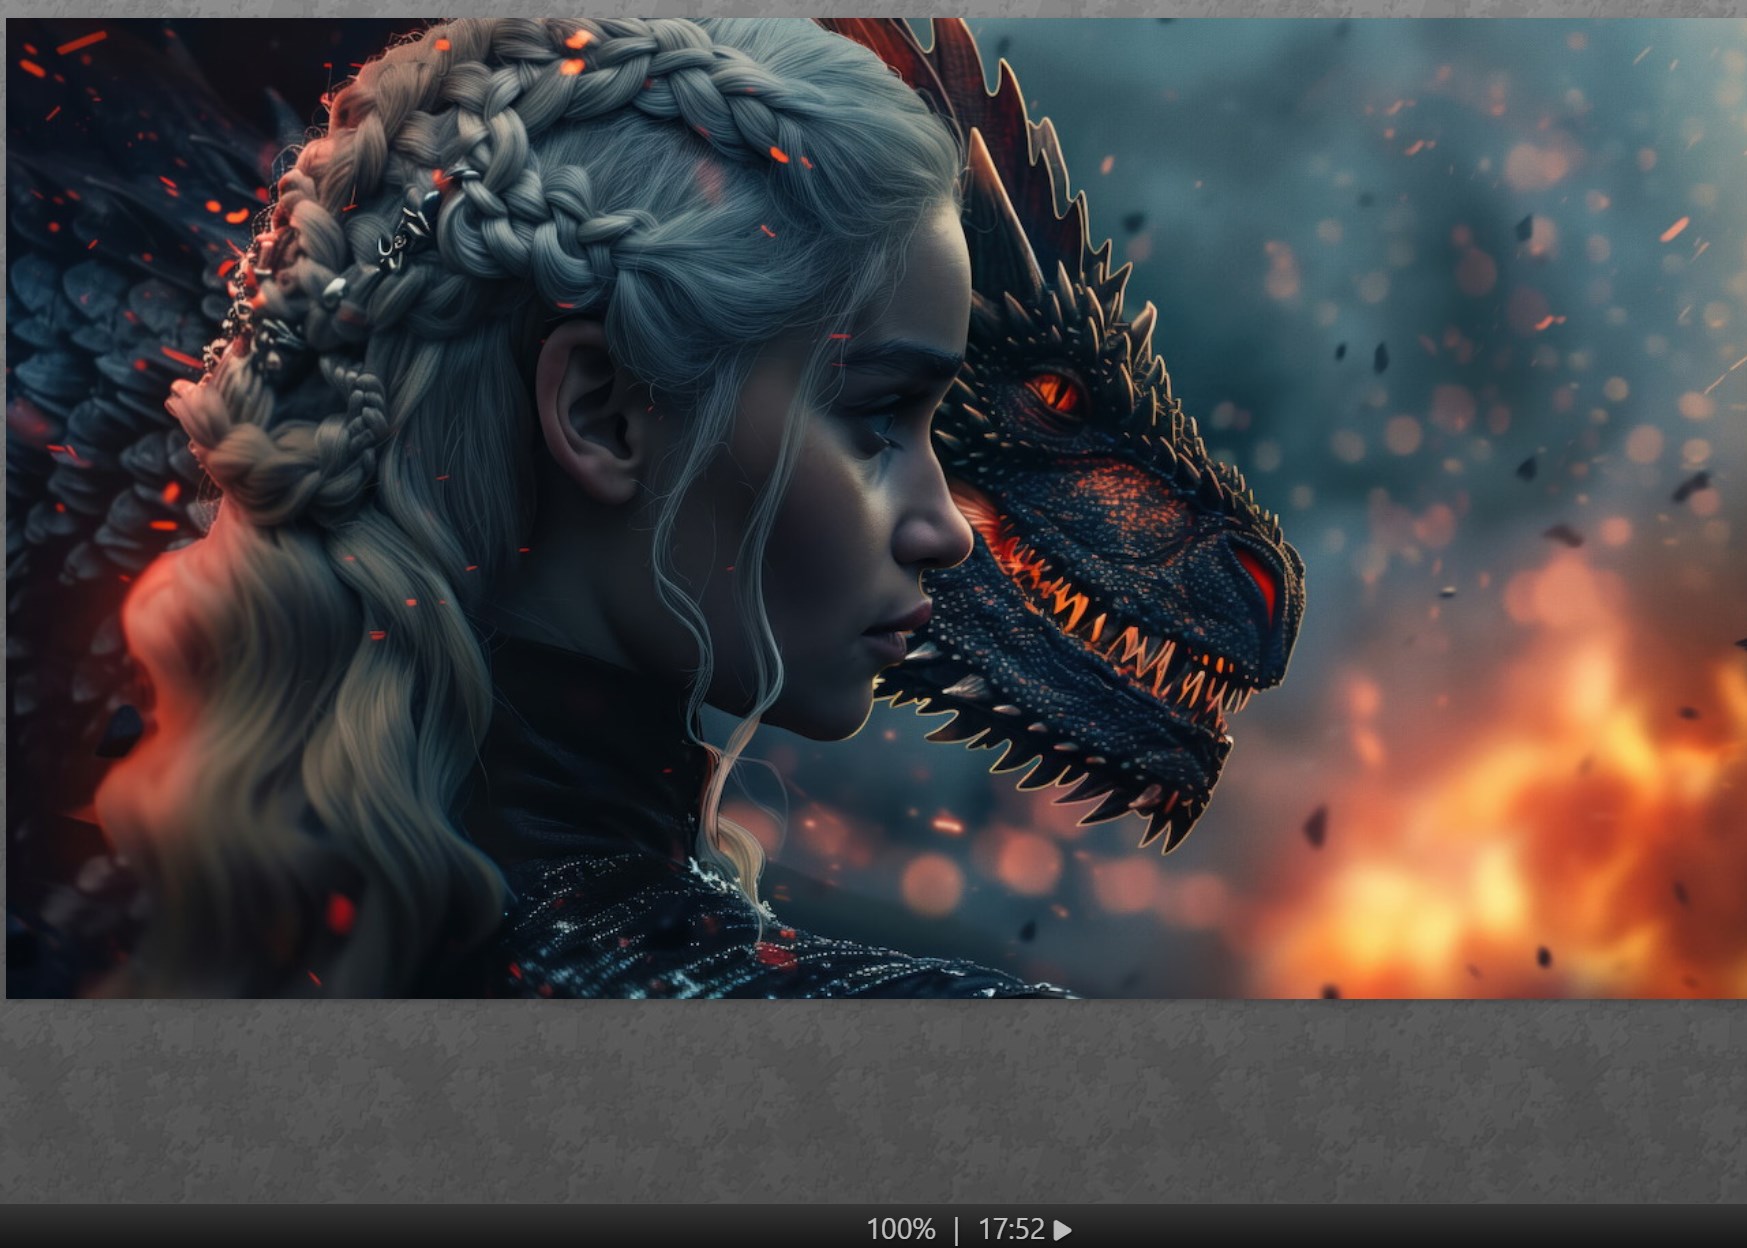Click the 100% zoom level indicator
This screenshot has width=1747, height=1248.
900,1229
